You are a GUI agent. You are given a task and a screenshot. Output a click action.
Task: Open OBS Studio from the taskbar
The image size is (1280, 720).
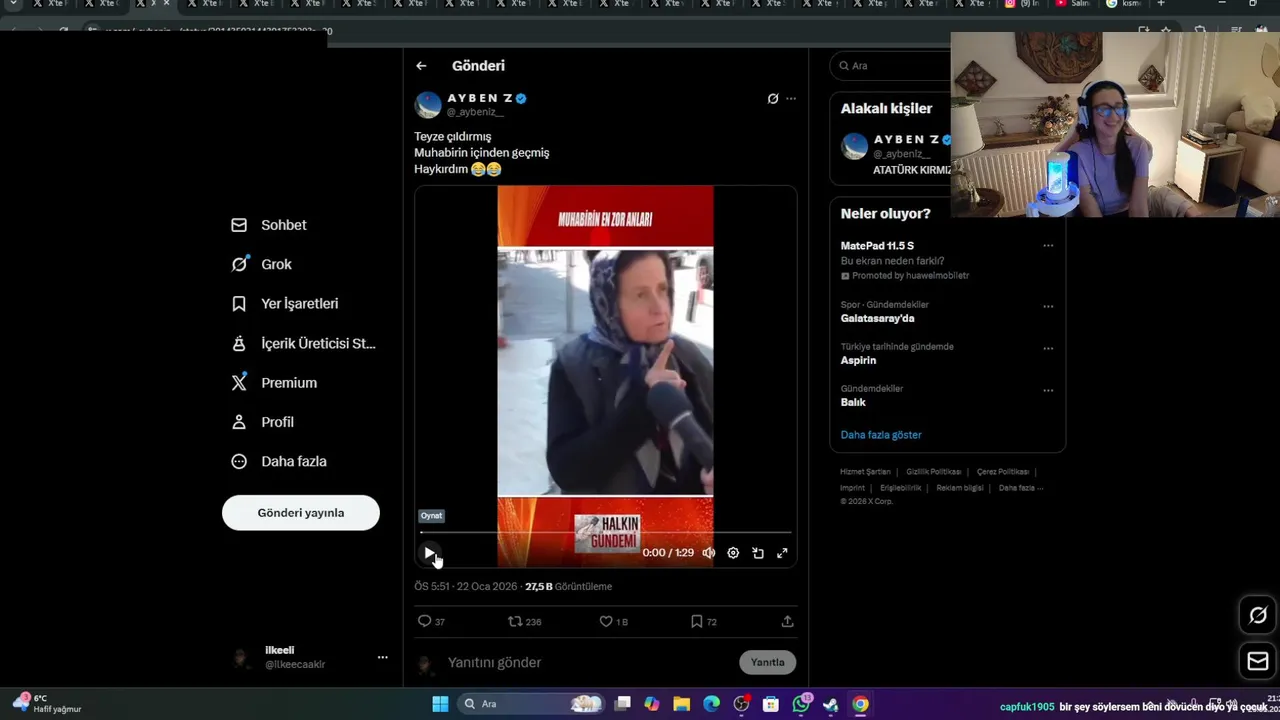pyautogui.click(x=741, y=704)
